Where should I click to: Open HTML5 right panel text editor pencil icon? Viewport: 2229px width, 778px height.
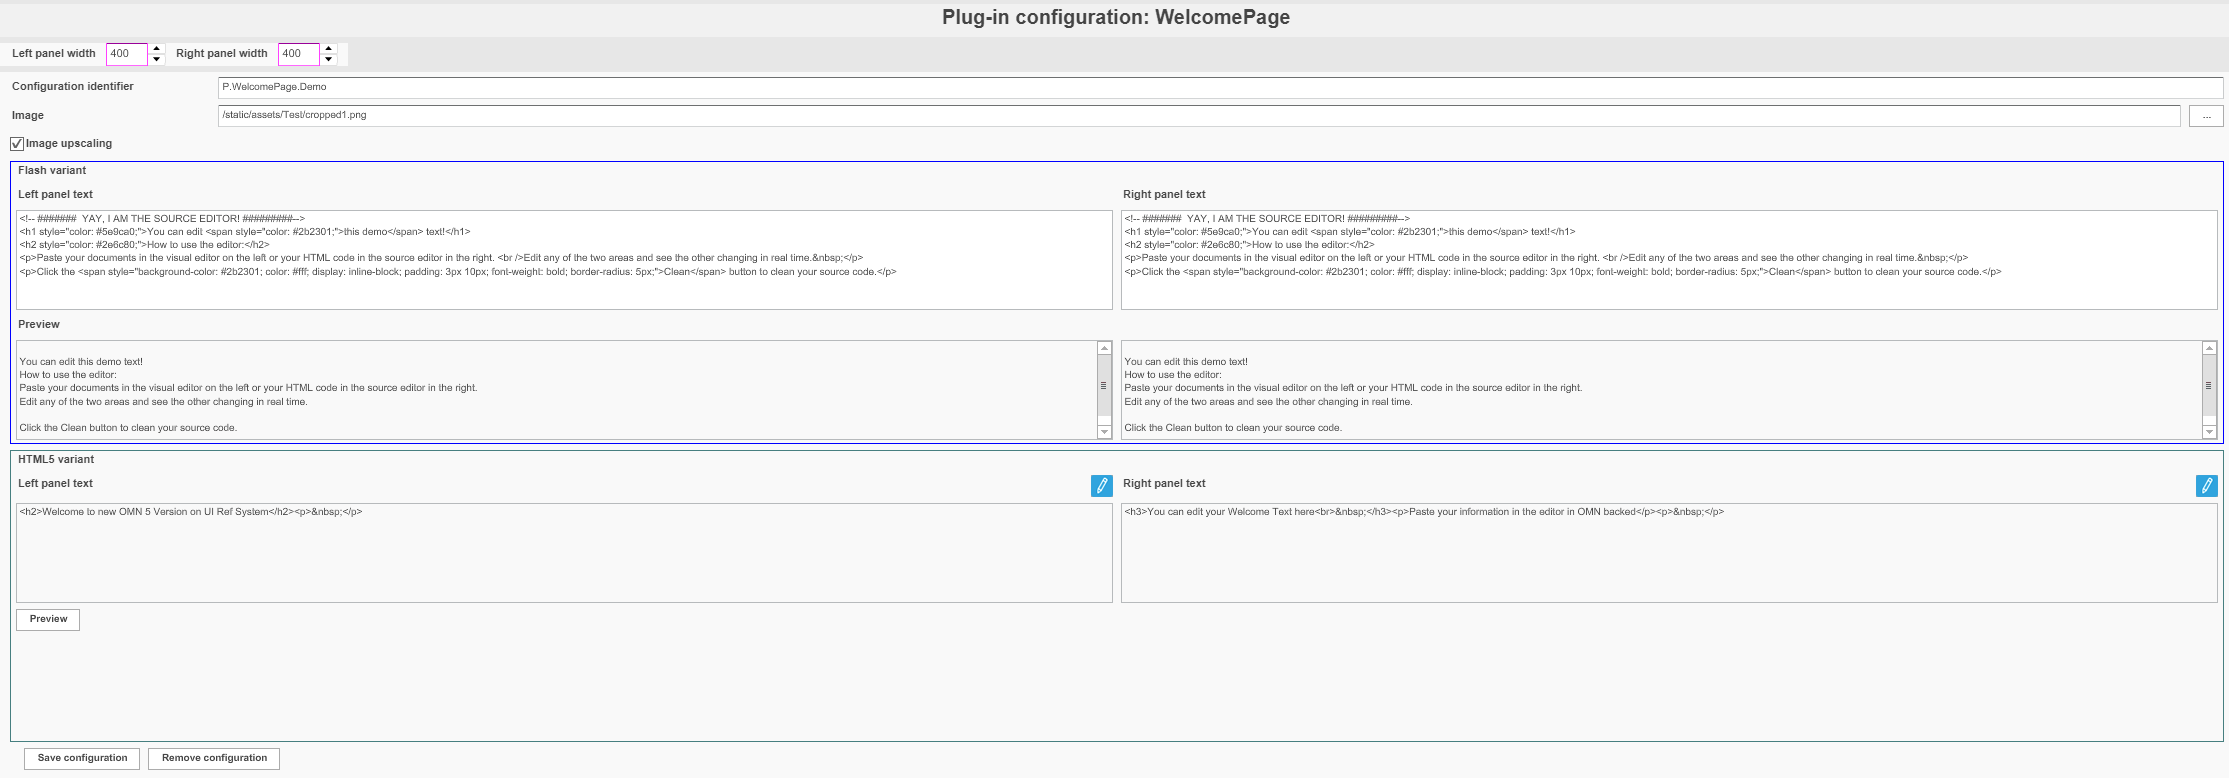point(2206,485)
